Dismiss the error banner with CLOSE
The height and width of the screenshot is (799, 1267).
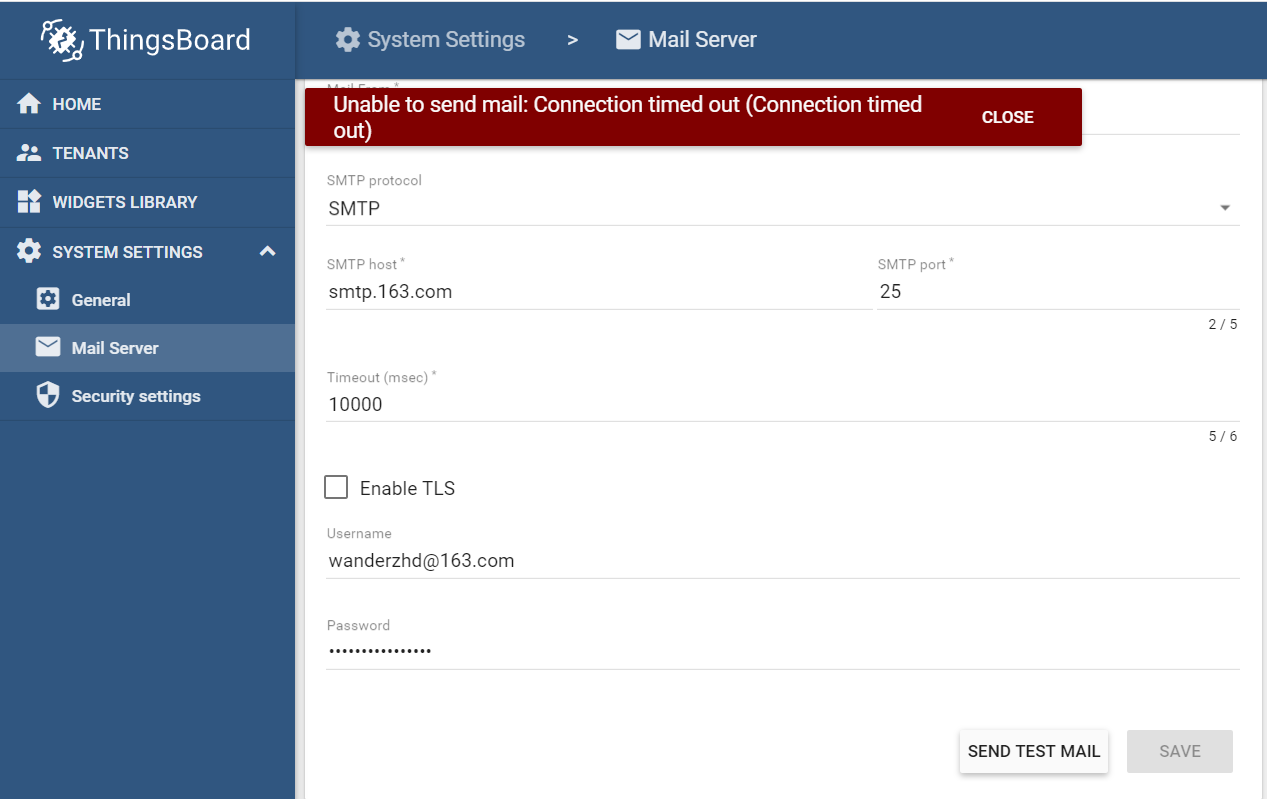[x=1007, y=117]
